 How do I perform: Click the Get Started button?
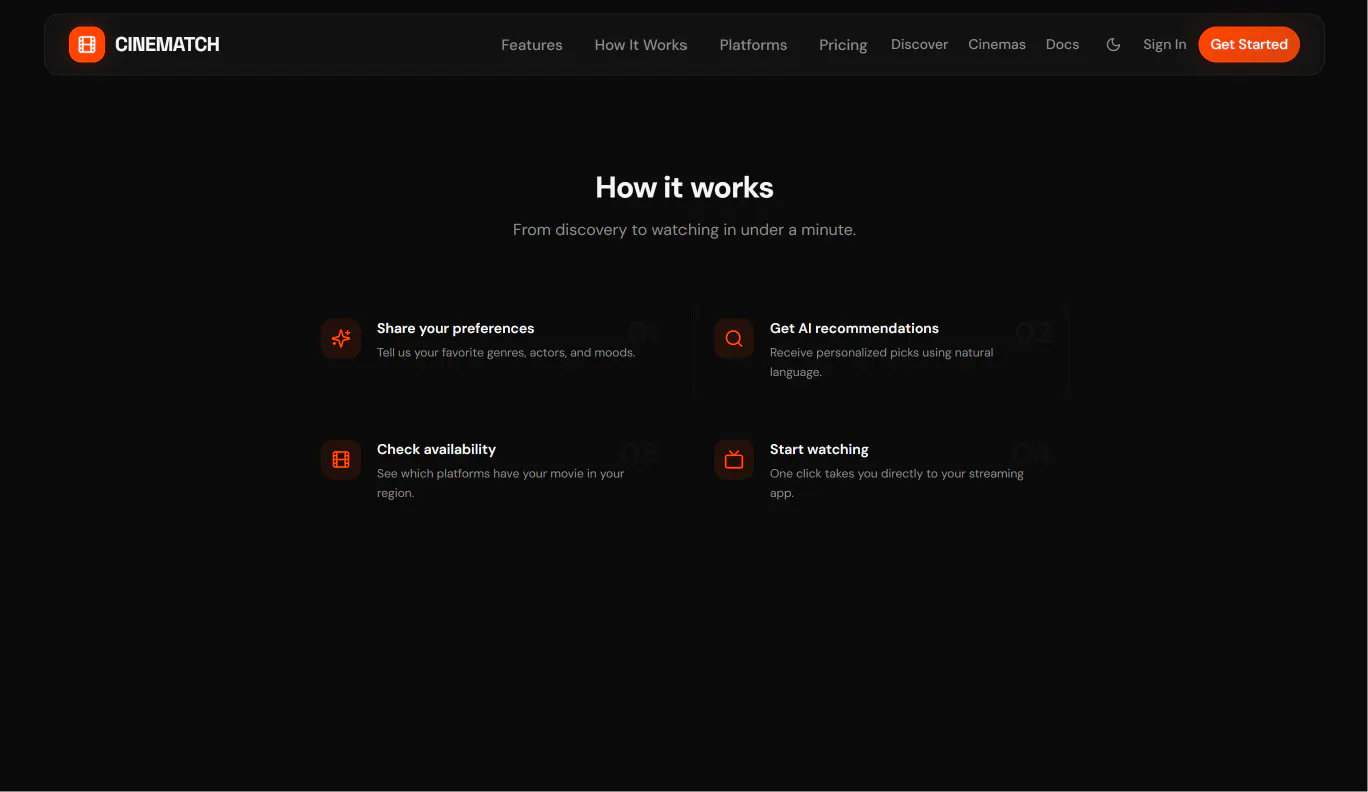click(1249, 44)
